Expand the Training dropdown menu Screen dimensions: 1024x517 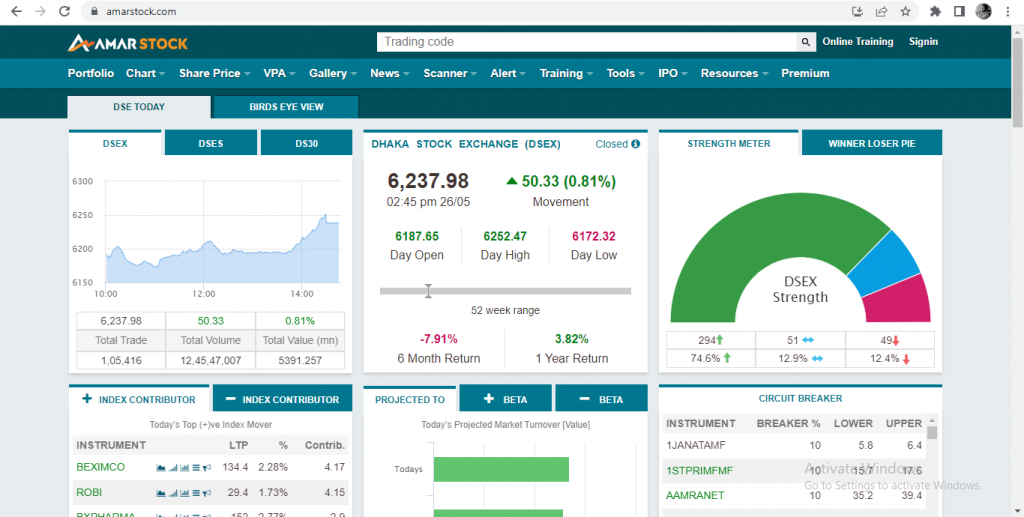pos(566,73)
